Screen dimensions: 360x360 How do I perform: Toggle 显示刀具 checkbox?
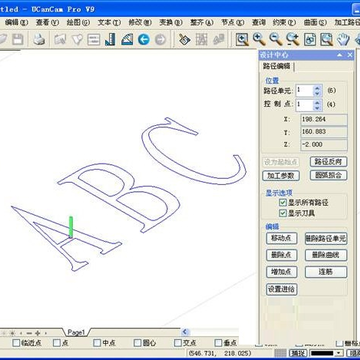click(283, 213)
